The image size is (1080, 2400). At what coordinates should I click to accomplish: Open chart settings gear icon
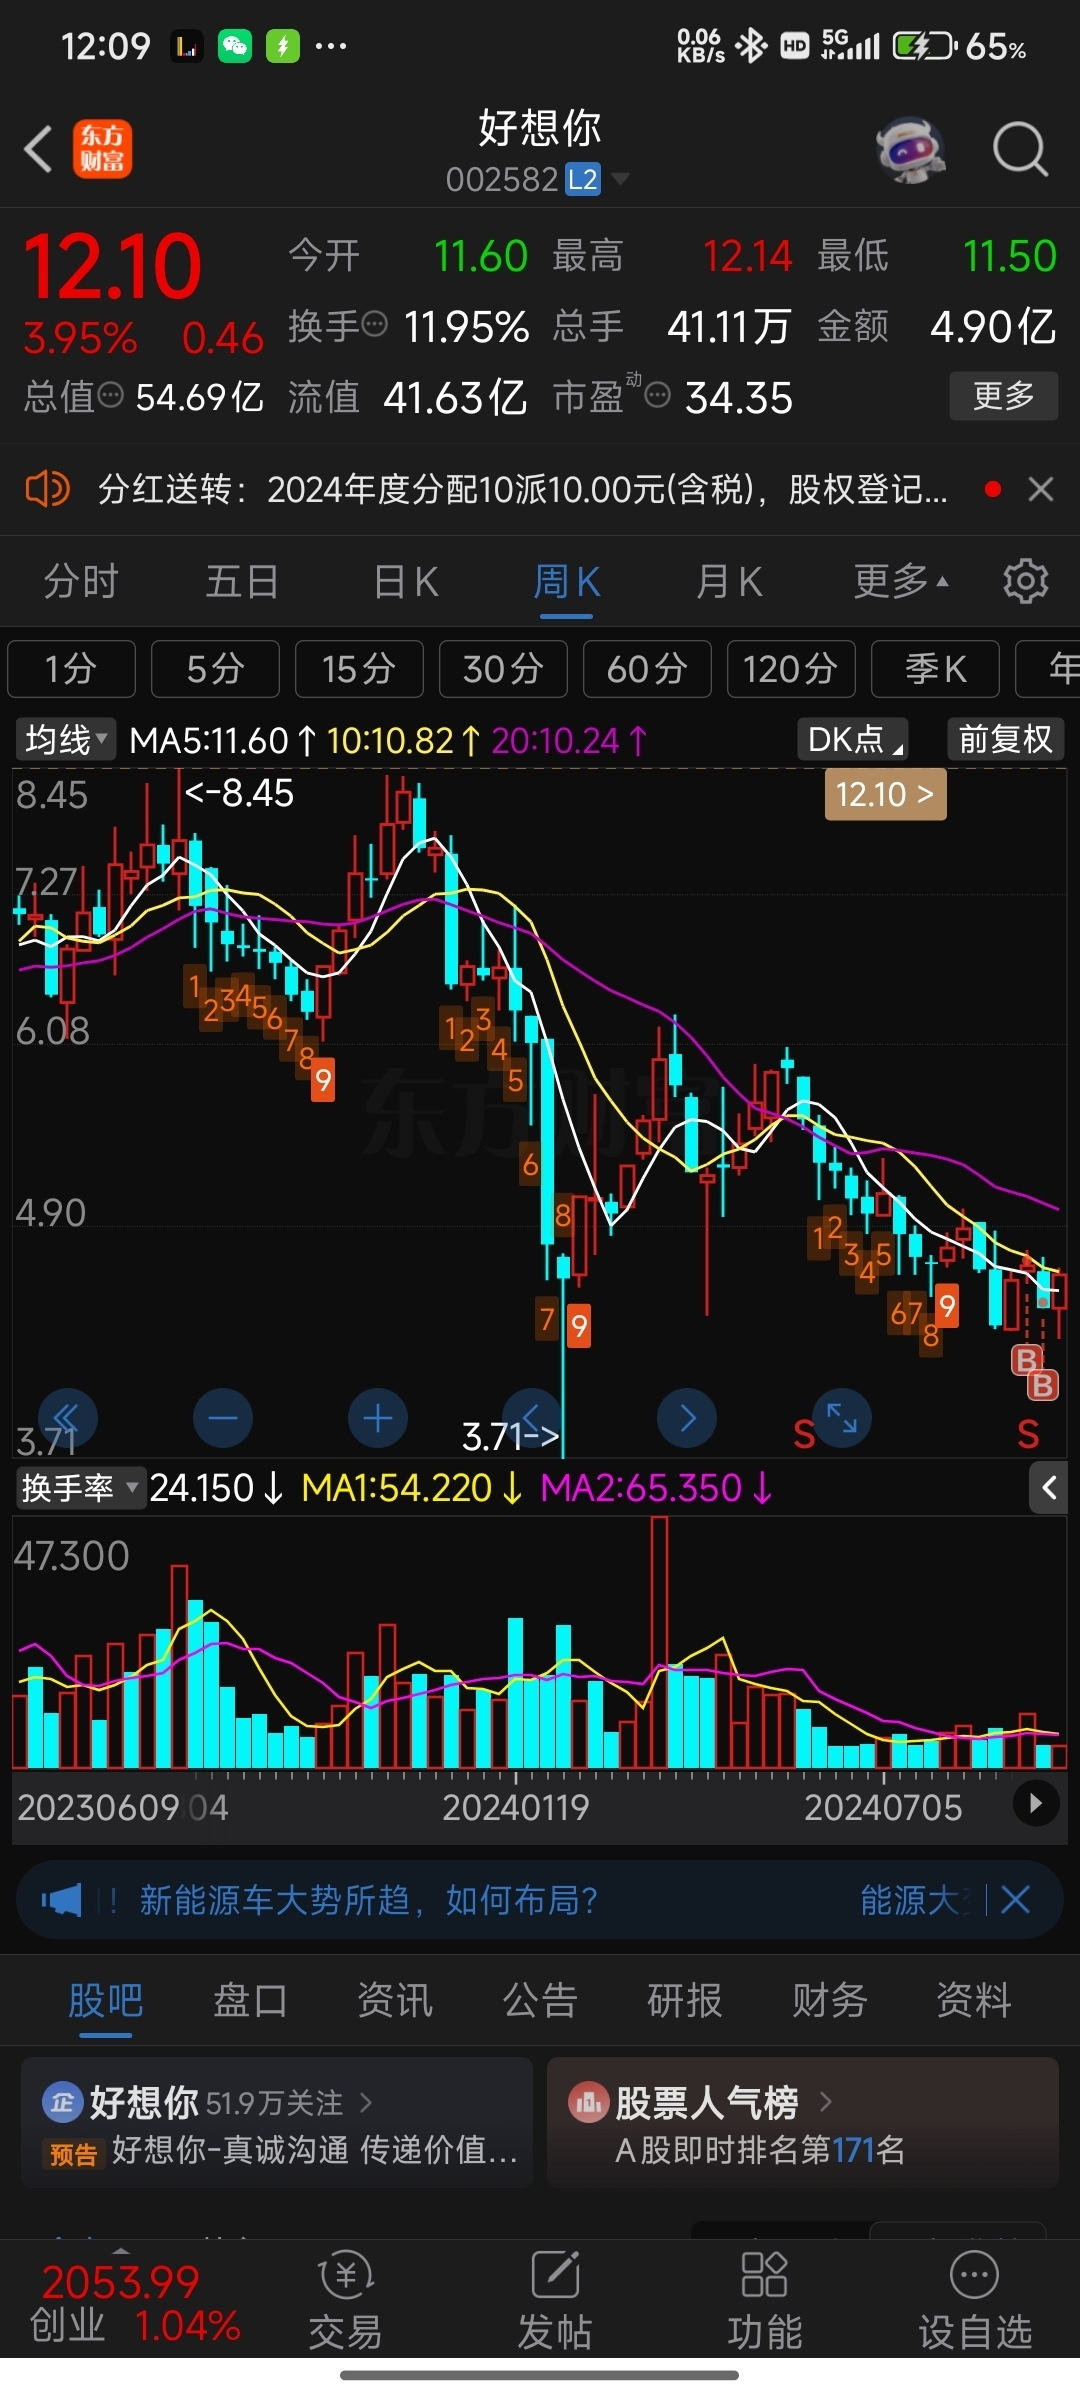click(x=1025, y=581)
